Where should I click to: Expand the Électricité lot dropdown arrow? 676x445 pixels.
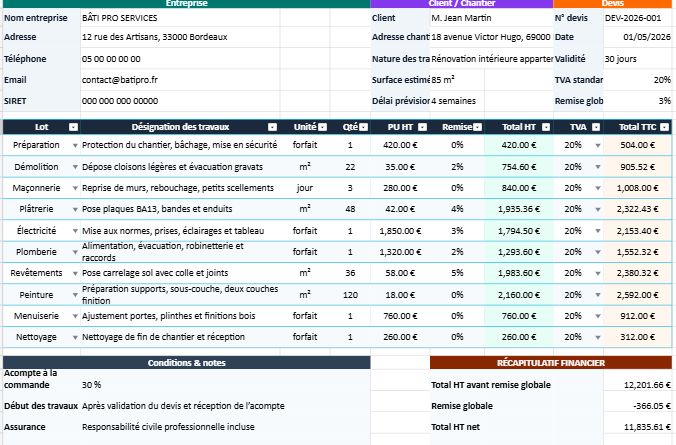coord(75,231)
